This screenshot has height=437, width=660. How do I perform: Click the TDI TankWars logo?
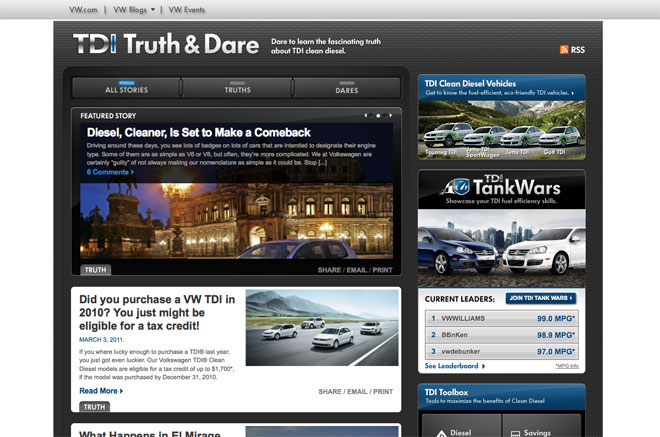click(x=501, y=186)
